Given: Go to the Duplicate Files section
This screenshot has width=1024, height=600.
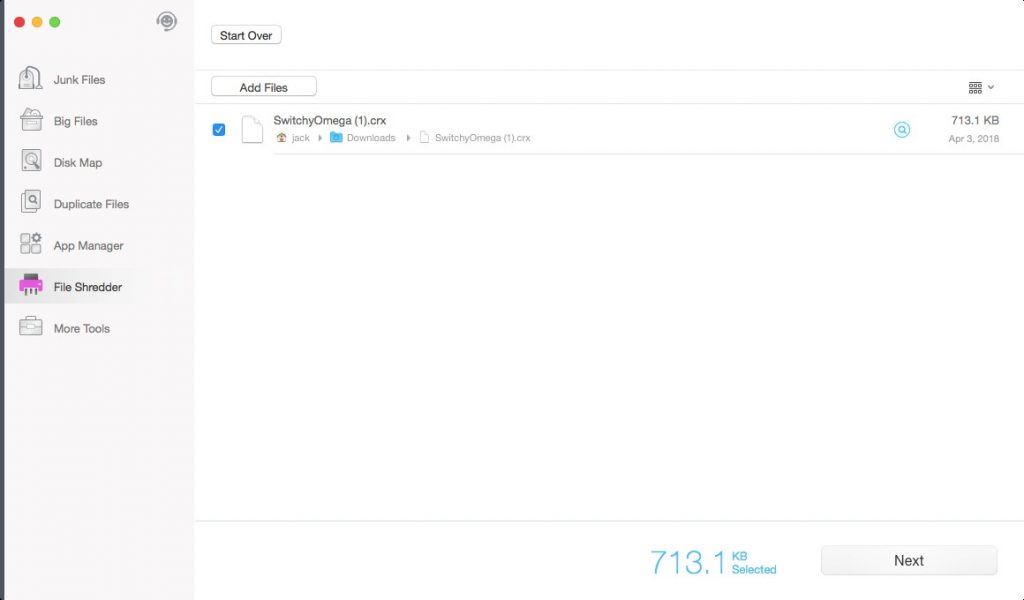Looking at the screenshot, I should pyautogui.click(x=91, y=204).
